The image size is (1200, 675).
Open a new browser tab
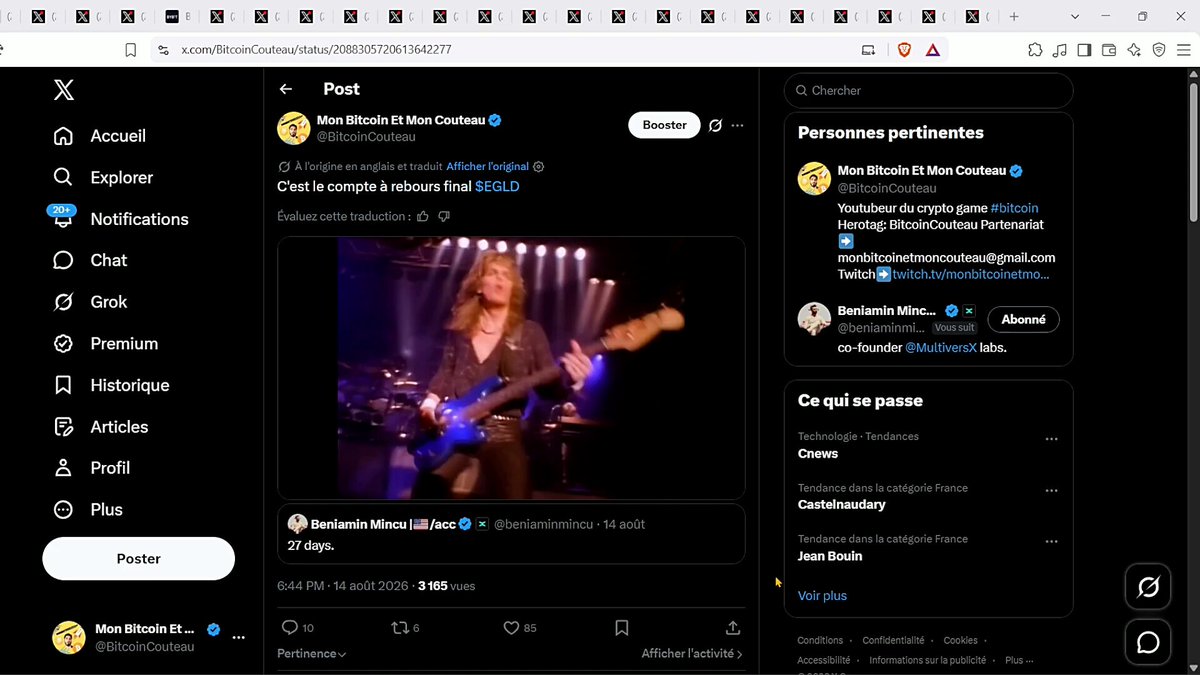[1014, 17]
